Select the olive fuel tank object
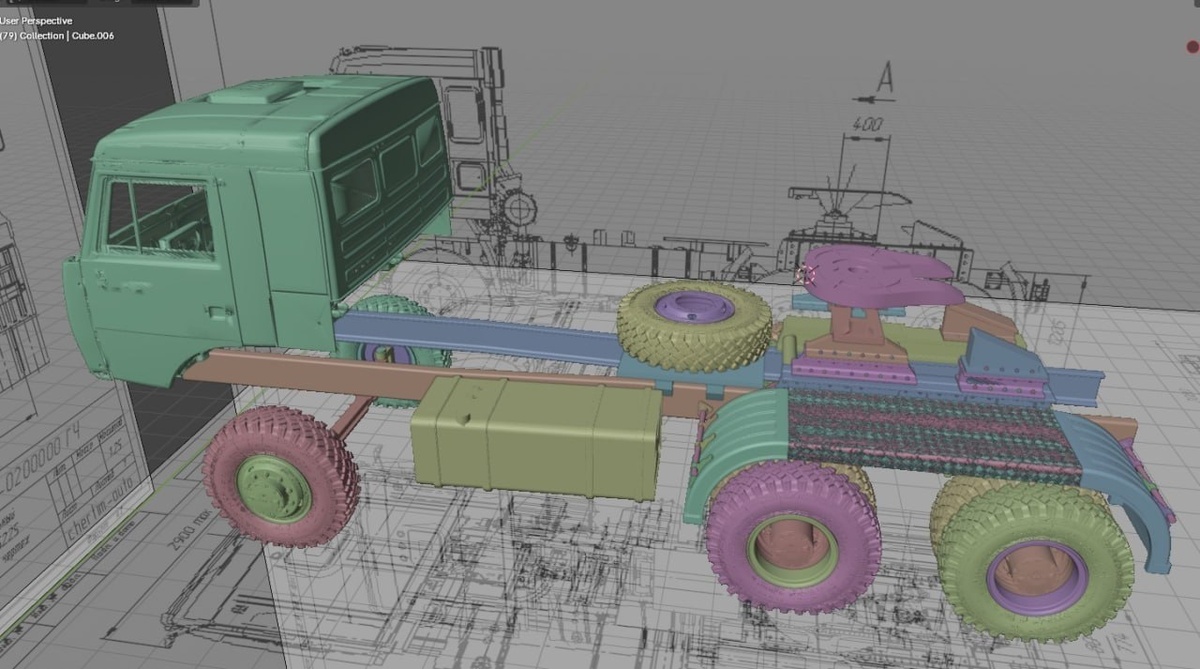Screen dimensions: 1200x669 pos(537,438)
